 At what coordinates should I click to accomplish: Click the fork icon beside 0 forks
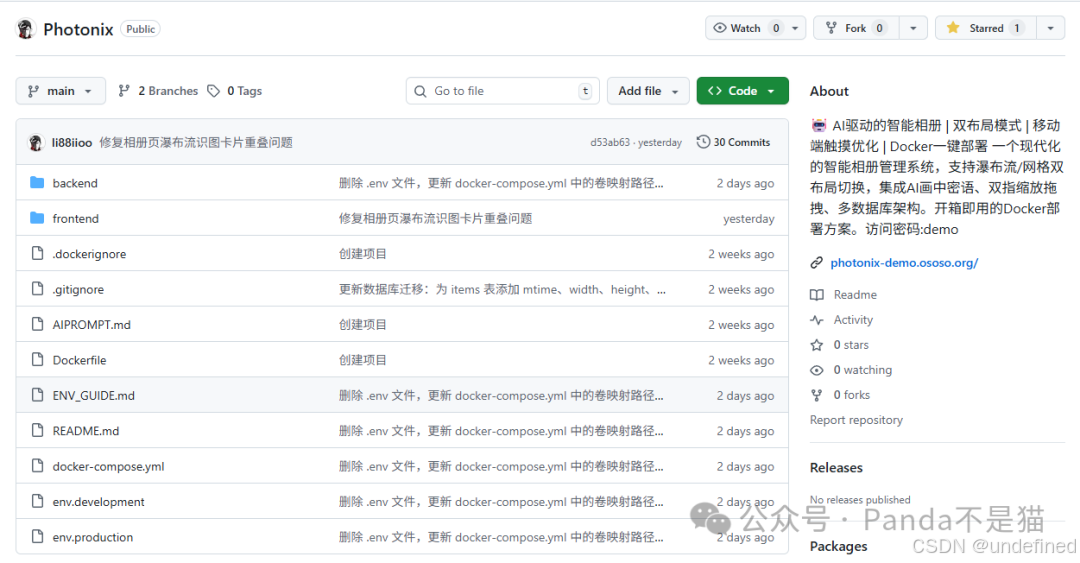click(x=817, y=395)
